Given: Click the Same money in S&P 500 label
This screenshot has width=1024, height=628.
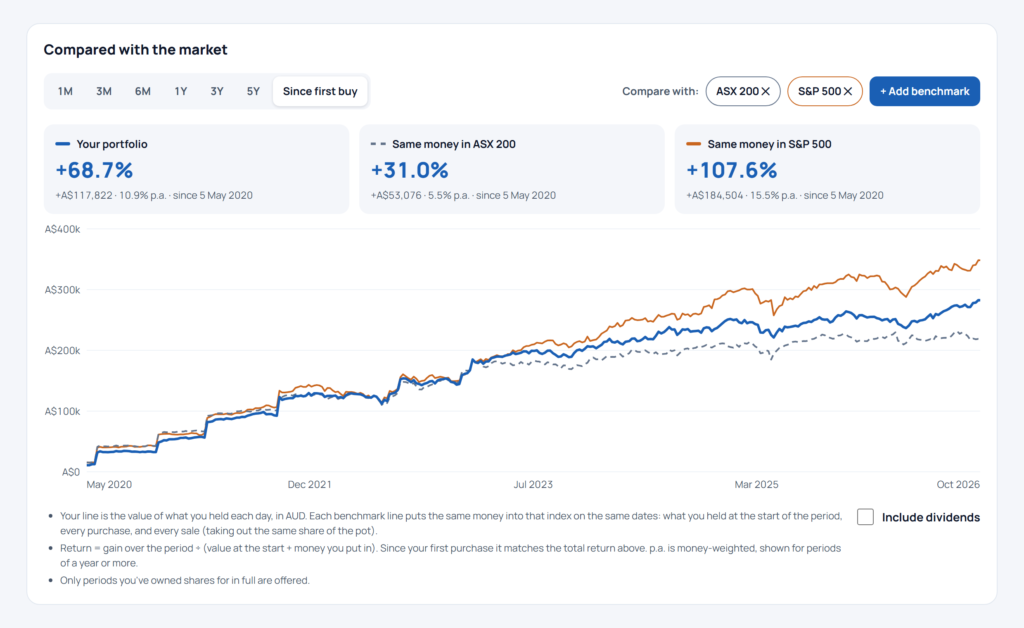Looking at the screenshot, I should coord(769,144).
